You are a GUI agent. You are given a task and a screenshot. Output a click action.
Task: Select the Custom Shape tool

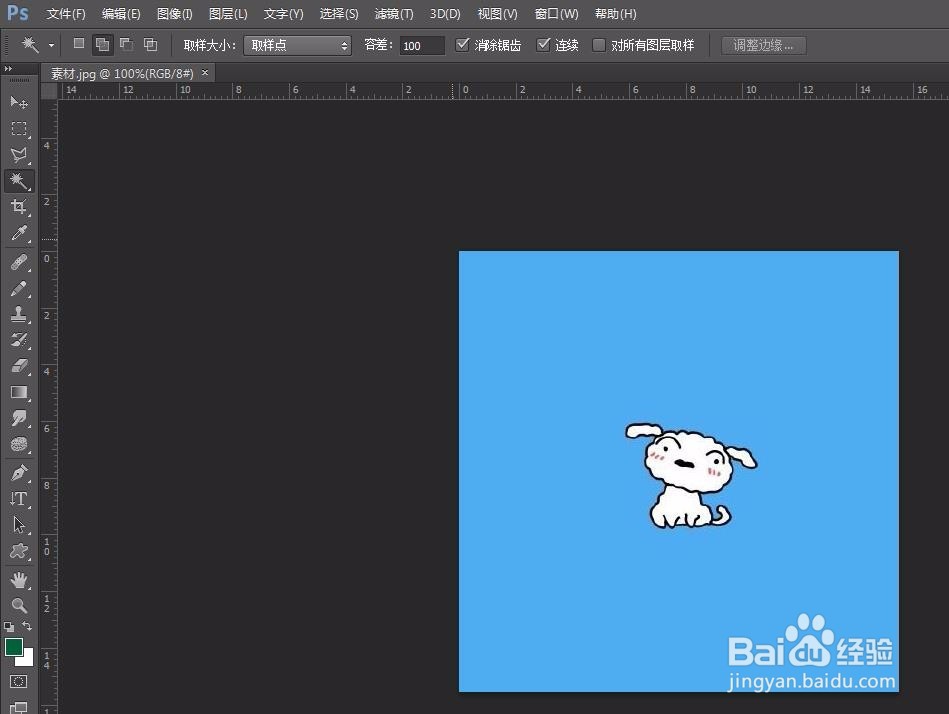pos(19,551)
